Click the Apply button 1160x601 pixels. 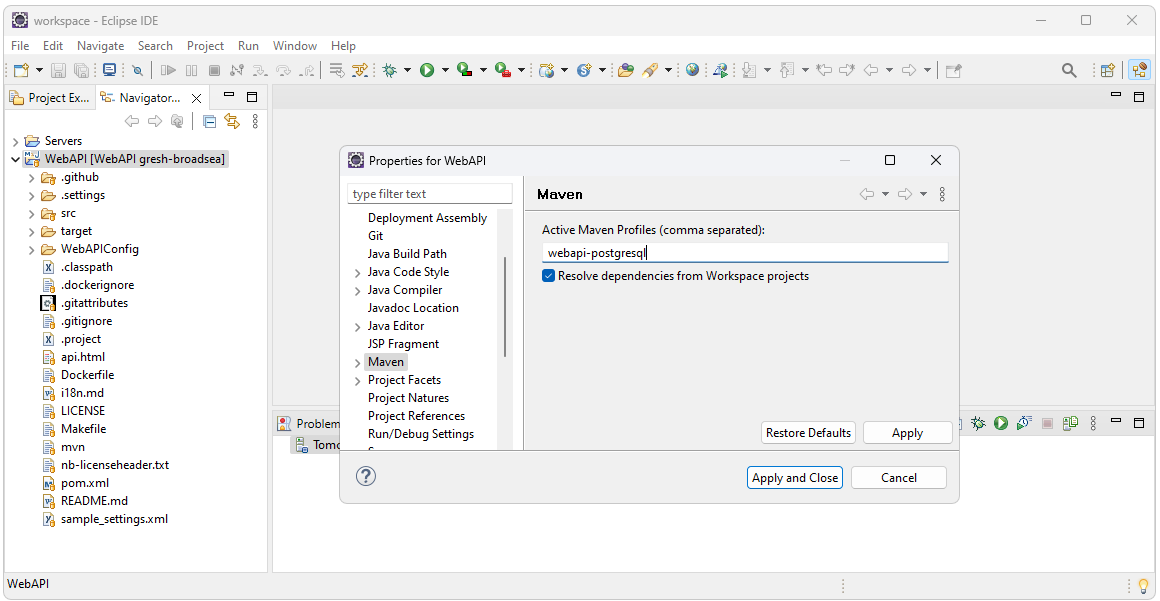point(908,433)
